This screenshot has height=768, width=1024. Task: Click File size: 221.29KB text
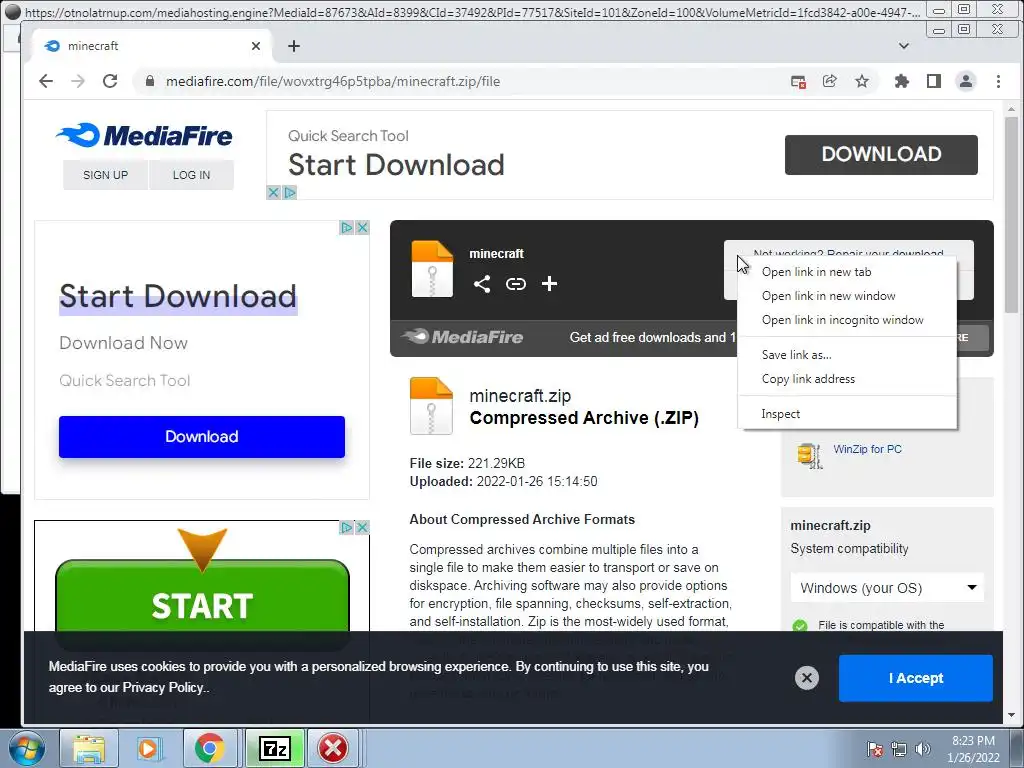pos(467,463)
